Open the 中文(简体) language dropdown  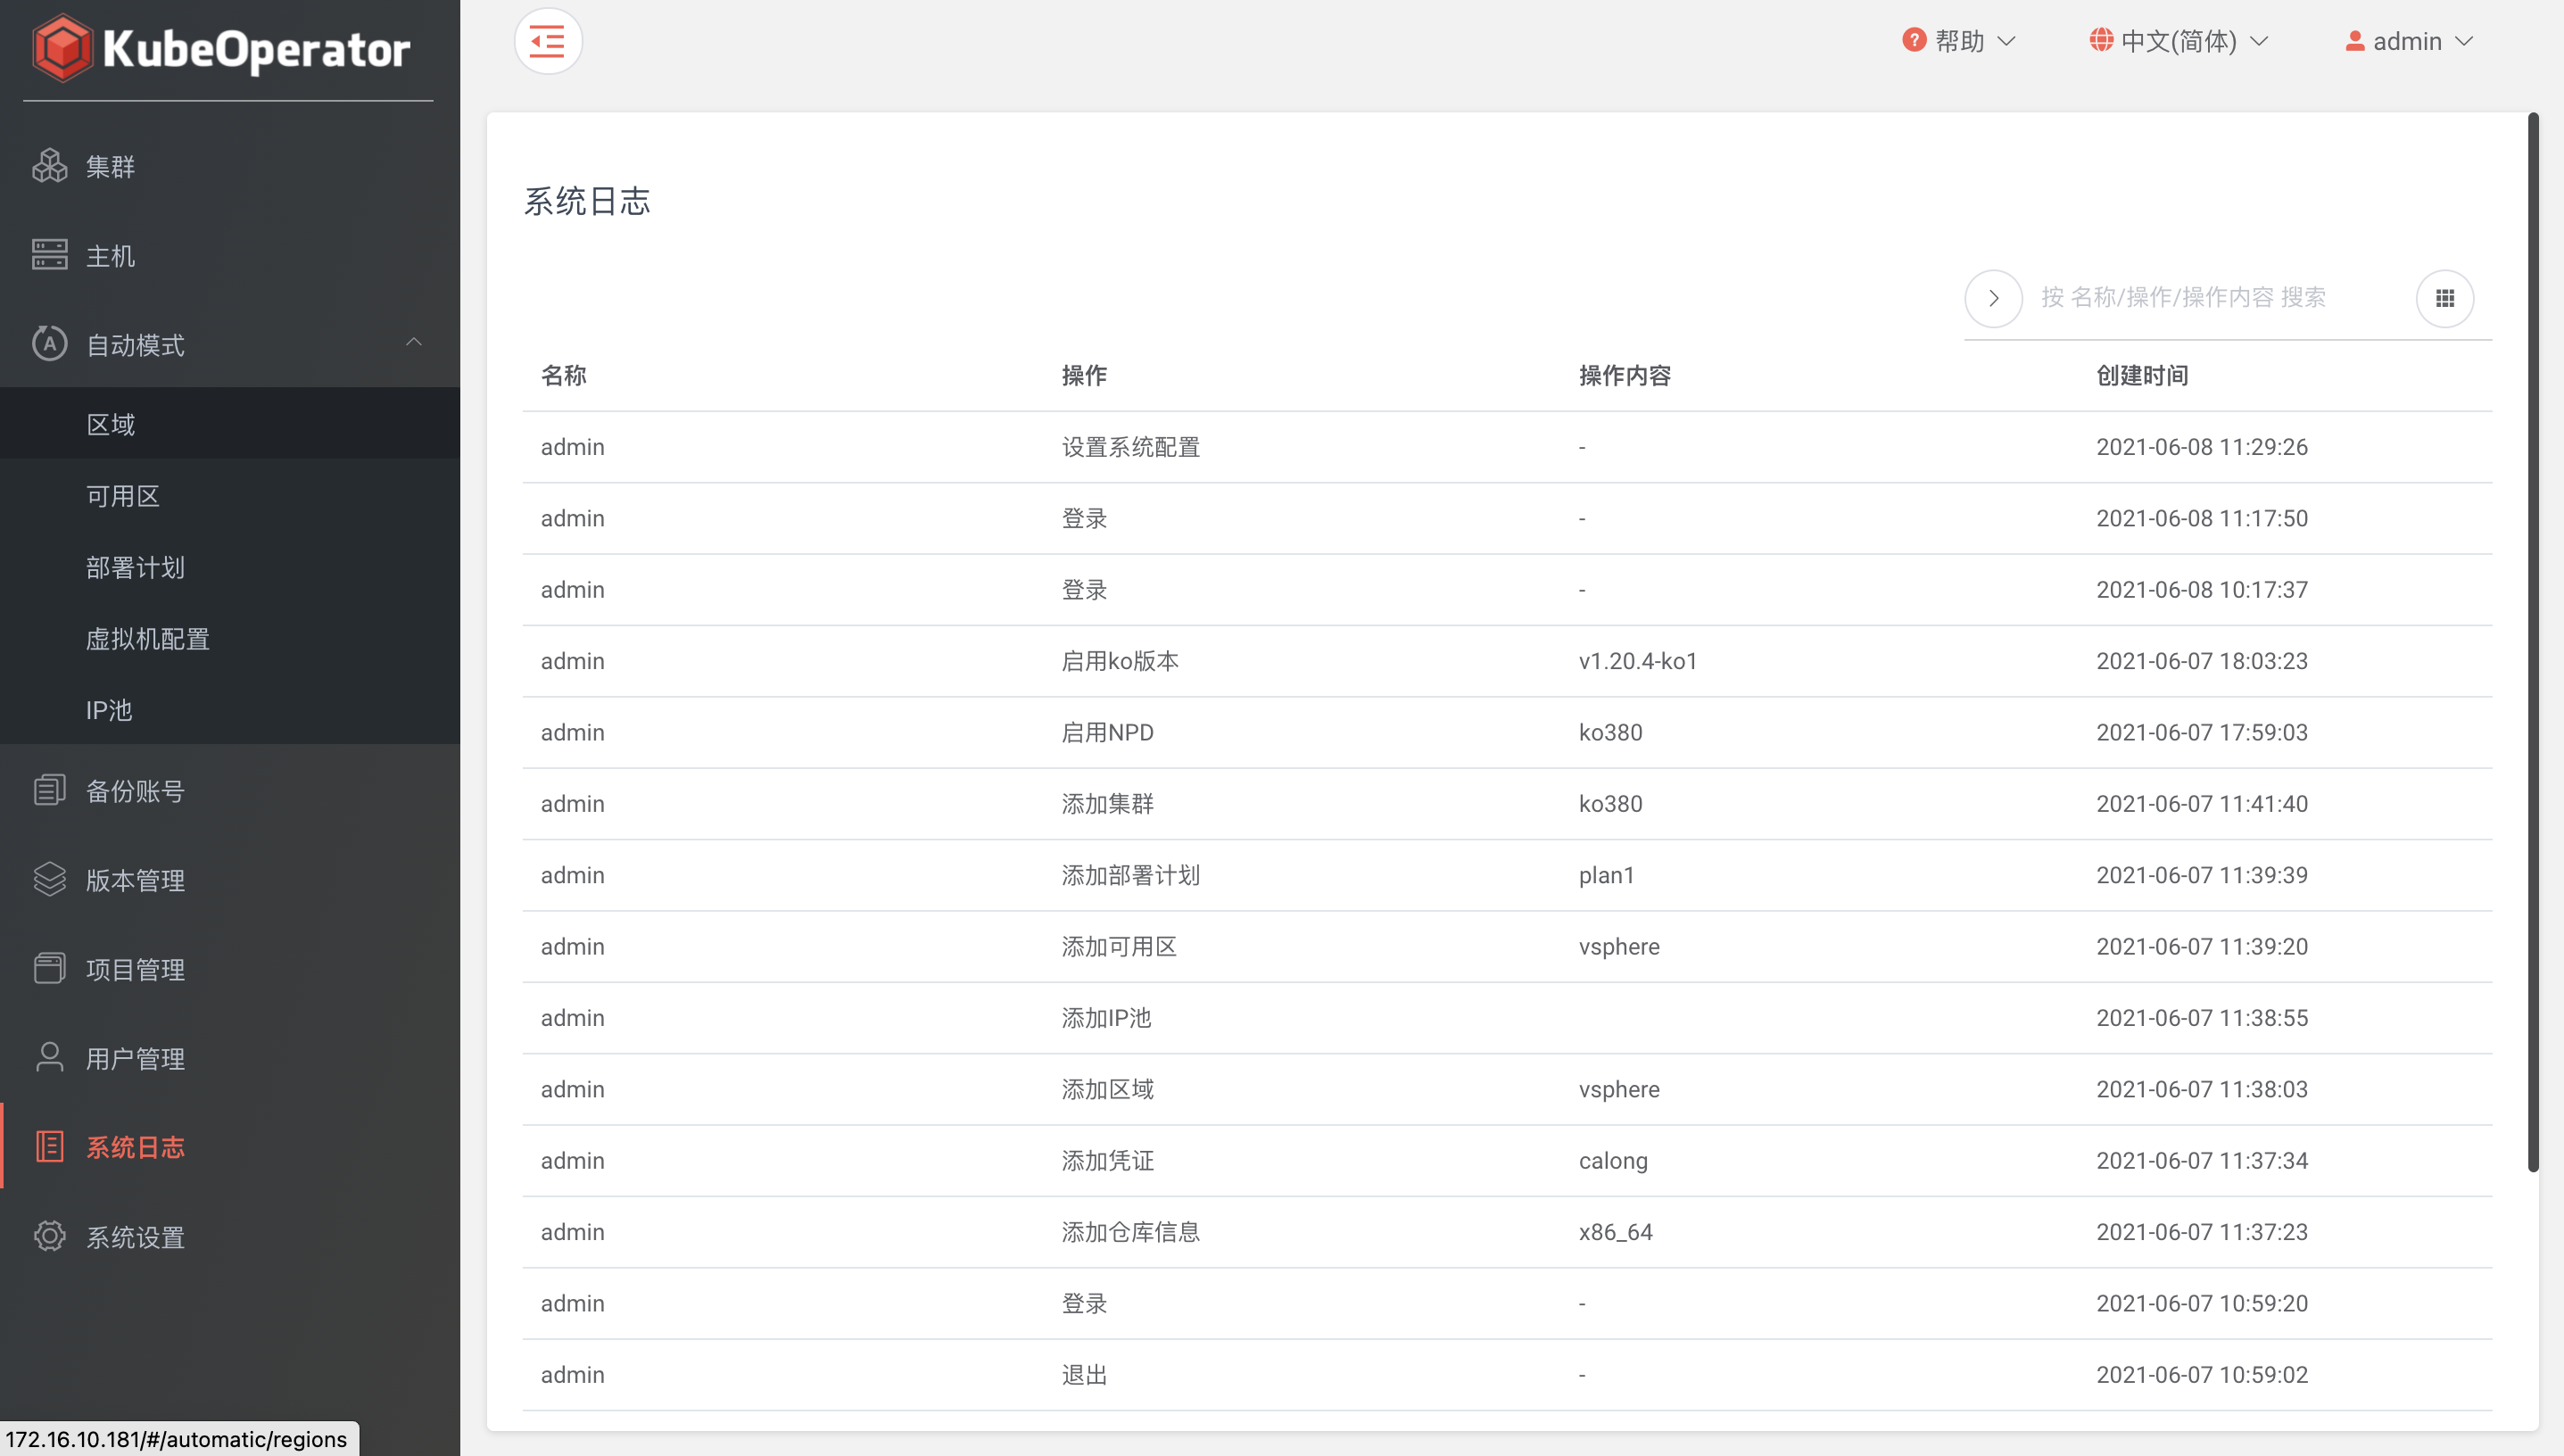2178,41
